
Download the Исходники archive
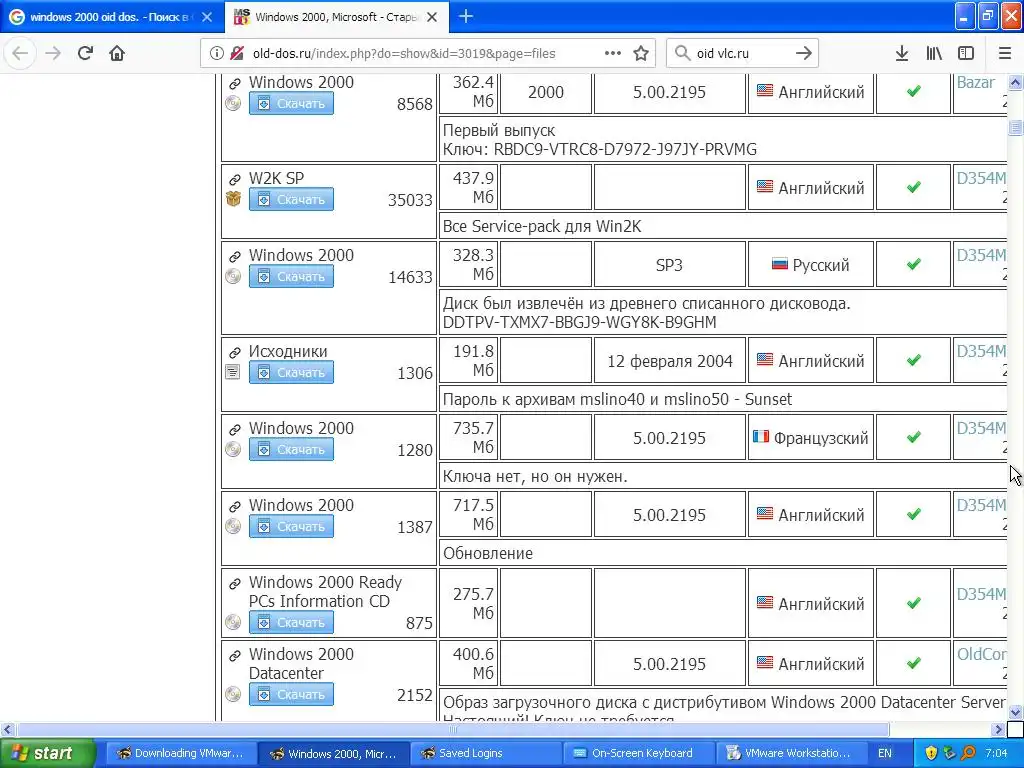291,372
